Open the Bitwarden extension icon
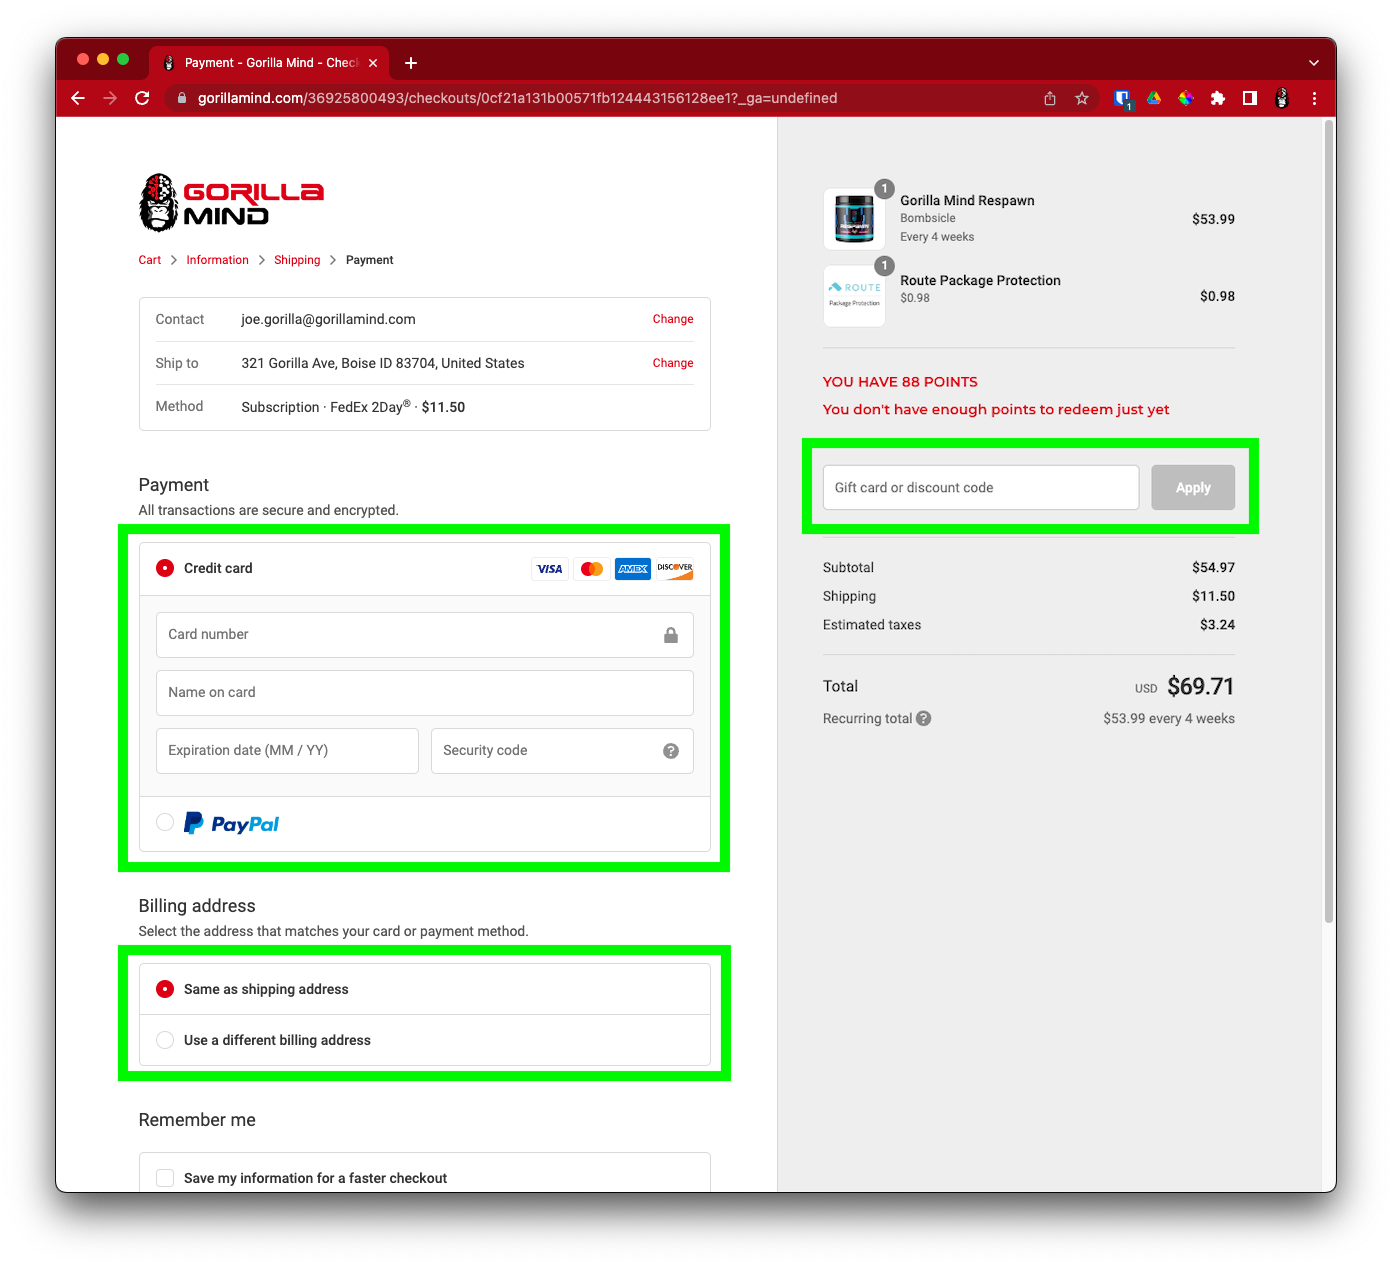The width and height of the screenshot is (1392, 1266). point(1122,98)
